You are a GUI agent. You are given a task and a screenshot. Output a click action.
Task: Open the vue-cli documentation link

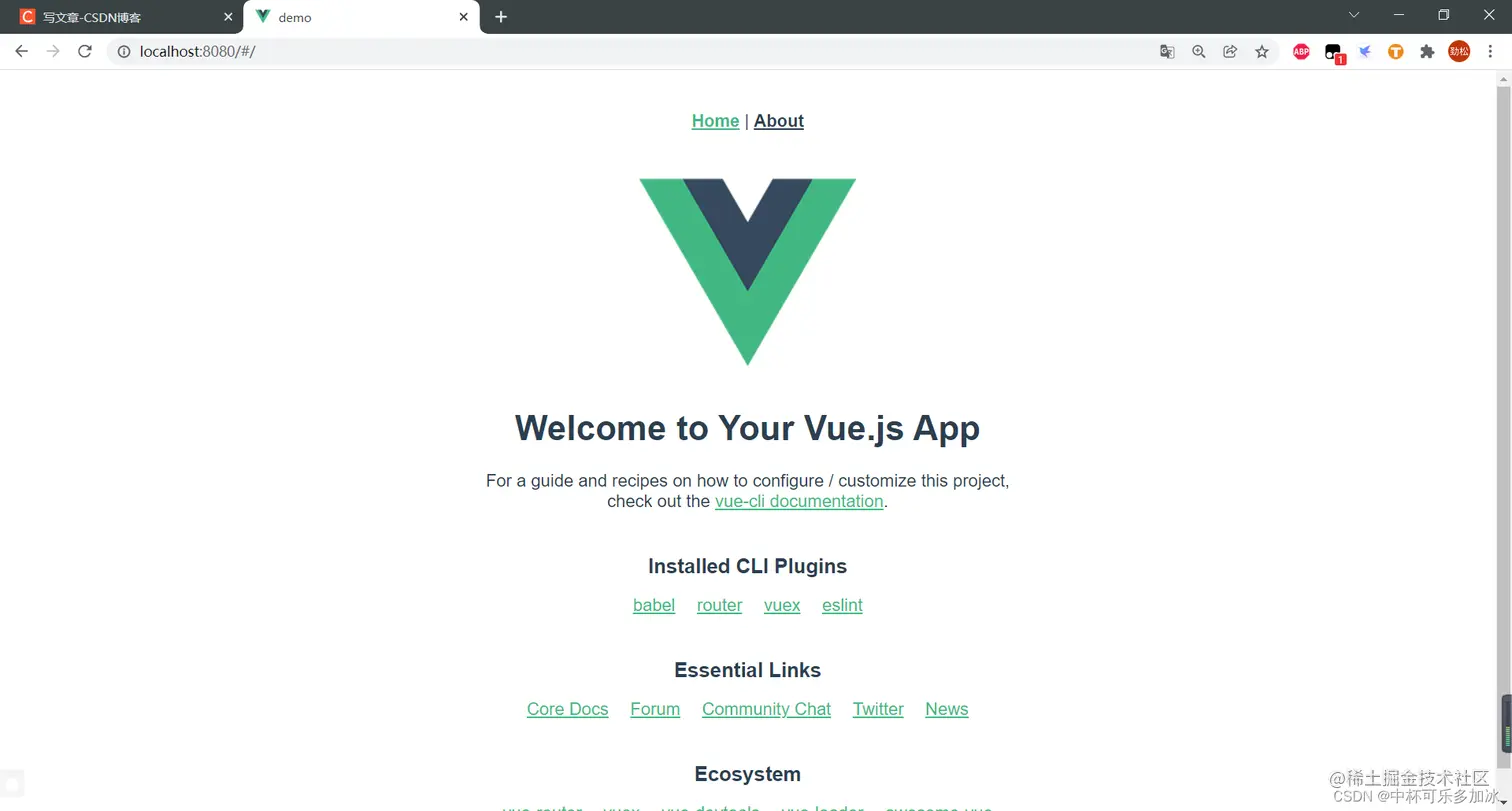click(799, 501)
